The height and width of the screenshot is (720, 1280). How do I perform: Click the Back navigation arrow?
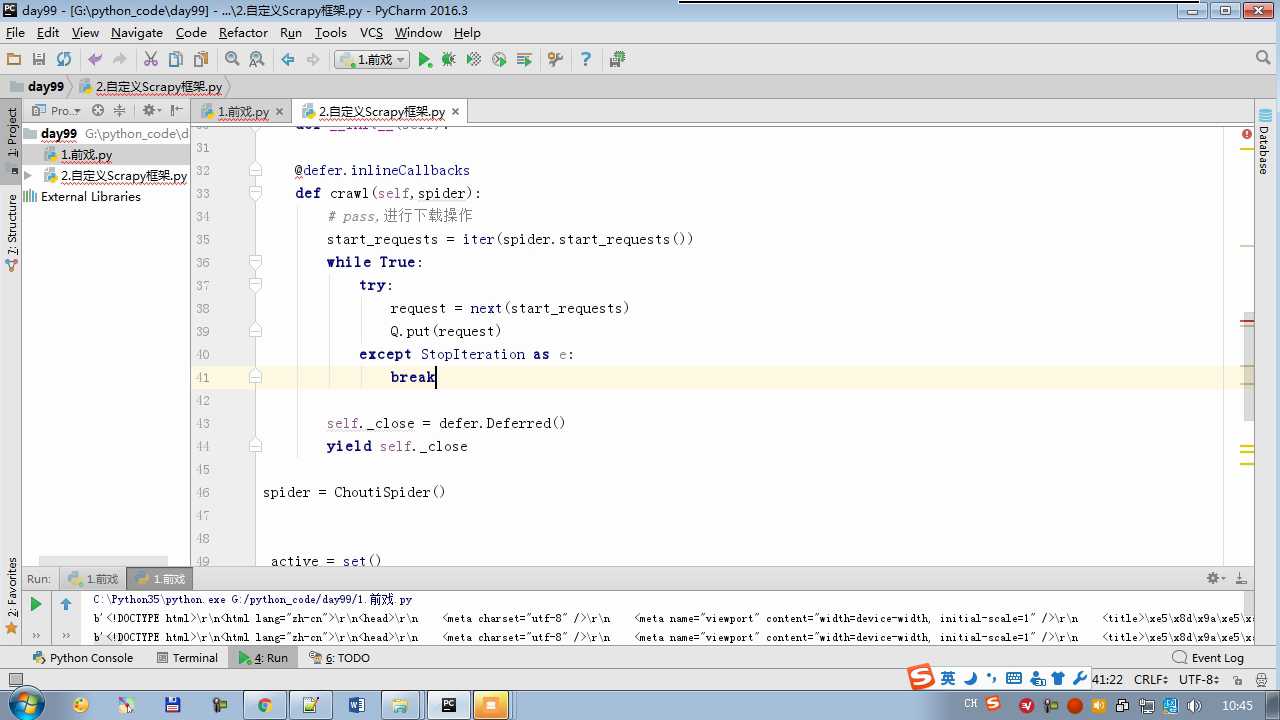coord(288,59)
